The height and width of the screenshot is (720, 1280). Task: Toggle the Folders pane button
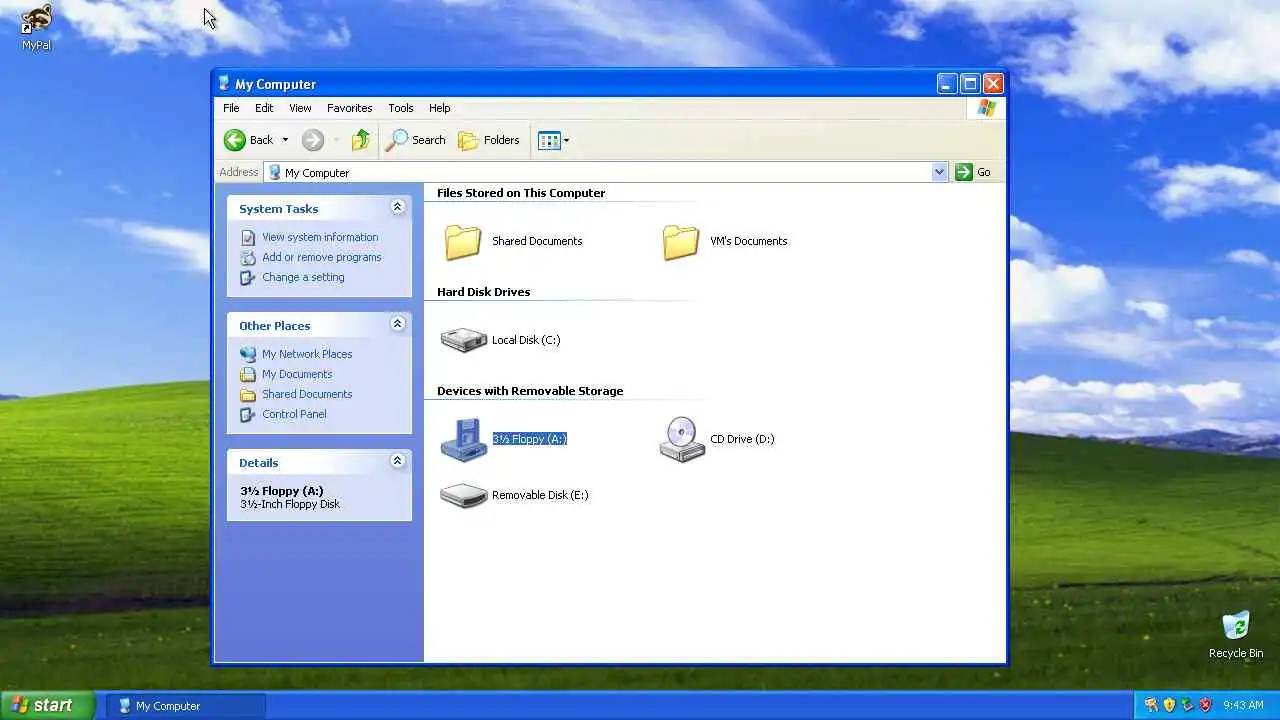click(489, 140)
